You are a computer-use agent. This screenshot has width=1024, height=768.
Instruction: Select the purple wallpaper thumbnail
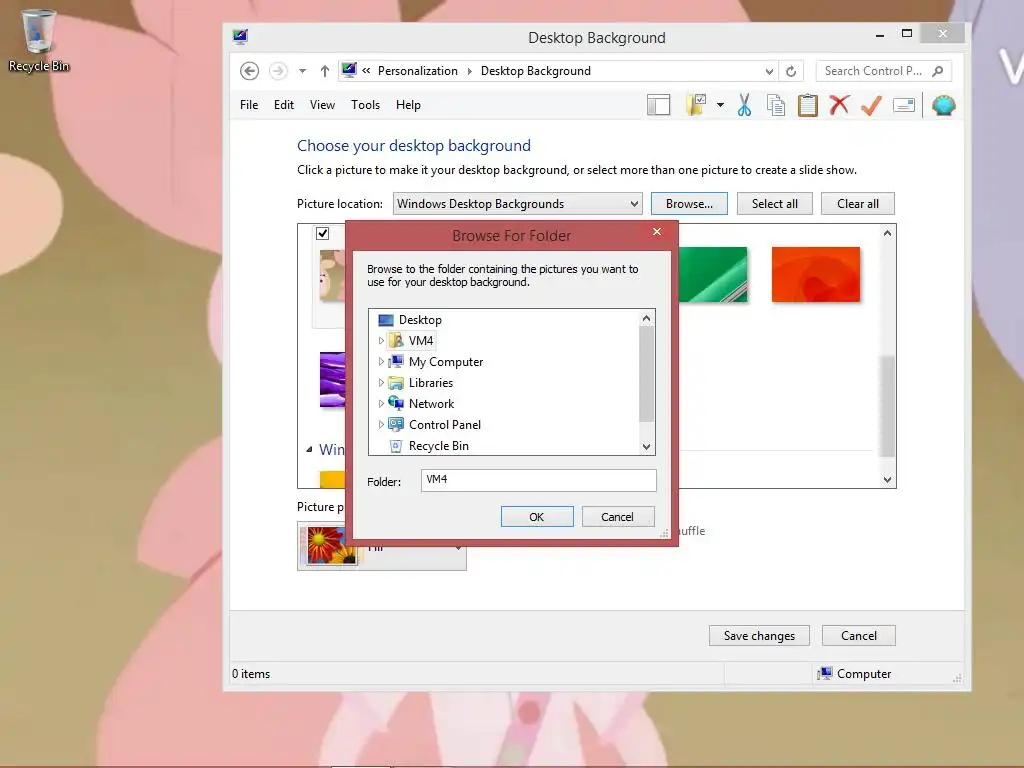click(332, 379)
